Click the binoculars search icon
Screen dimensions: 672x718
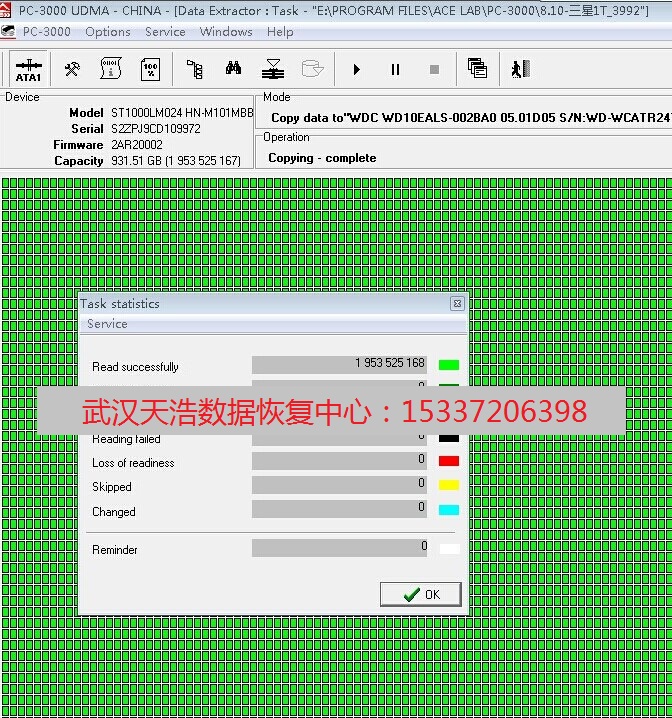(x=233, y=69)
